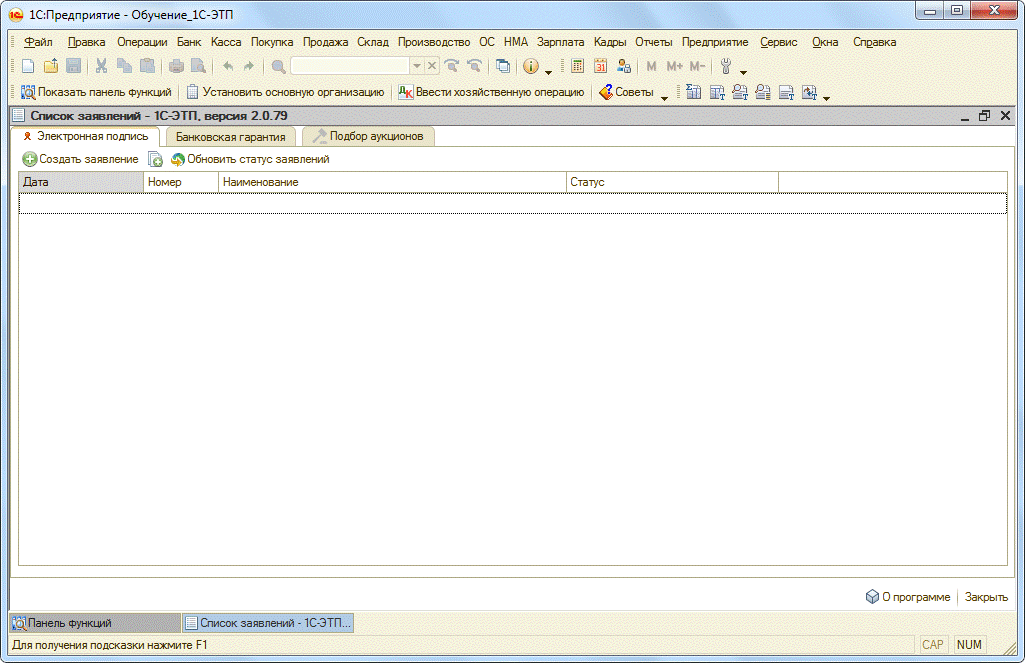This screenshot has height=663, width=1025.
Task: Open the calculator icon in toolbar
Action: point(577,66)
